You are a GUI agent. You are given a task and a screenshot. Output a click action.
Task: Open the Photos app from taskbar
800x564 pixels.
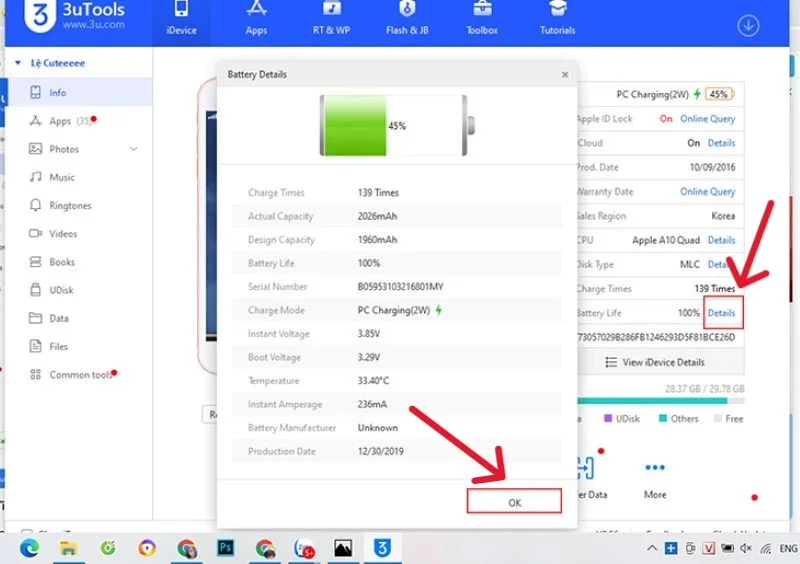pyautogui.click(x=343, y=548)
